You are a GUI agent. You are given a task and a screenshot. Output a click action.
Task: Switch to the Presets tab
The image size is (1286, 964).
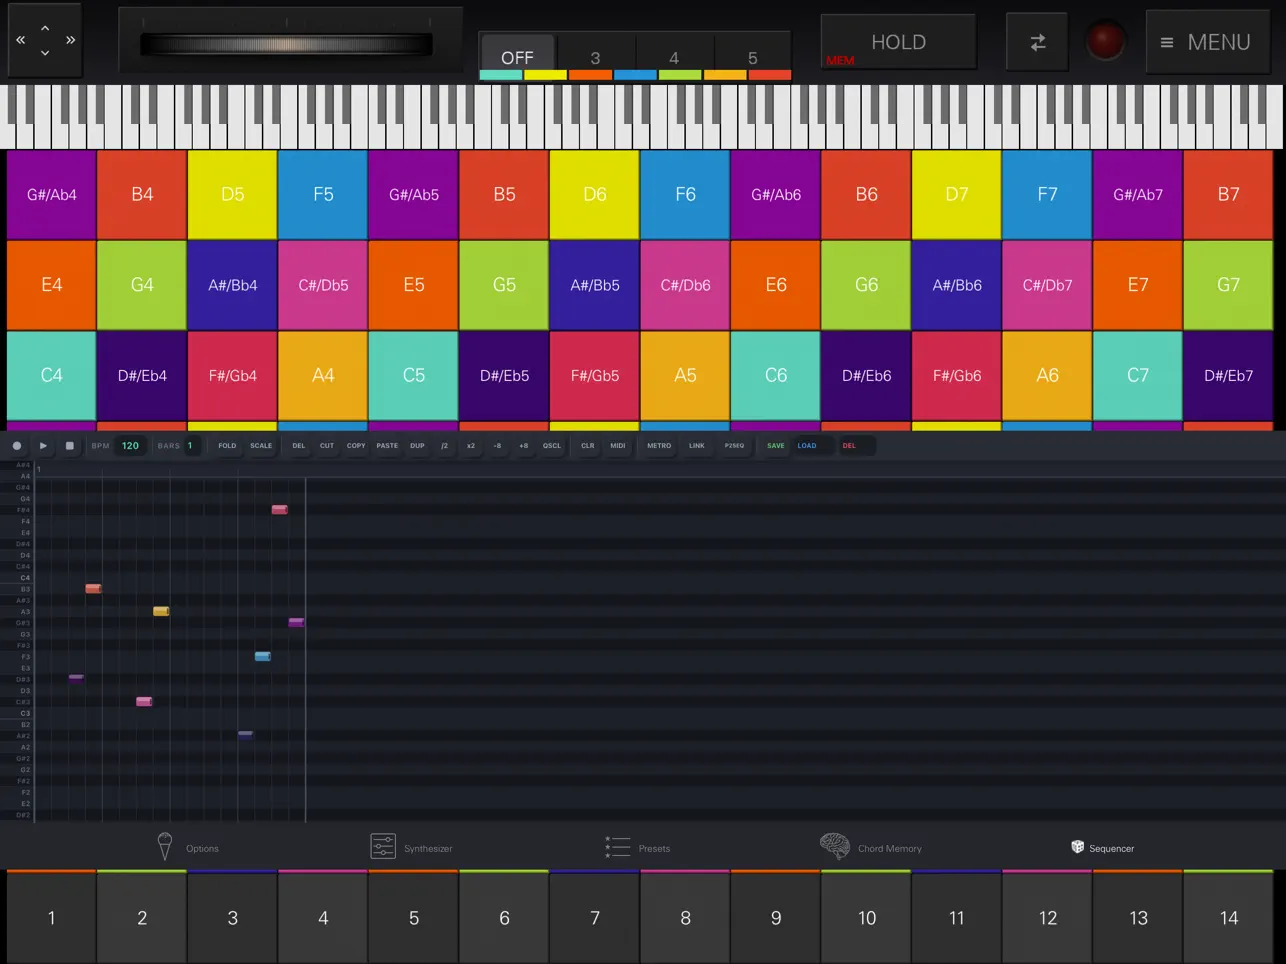(x=637, y=848)
